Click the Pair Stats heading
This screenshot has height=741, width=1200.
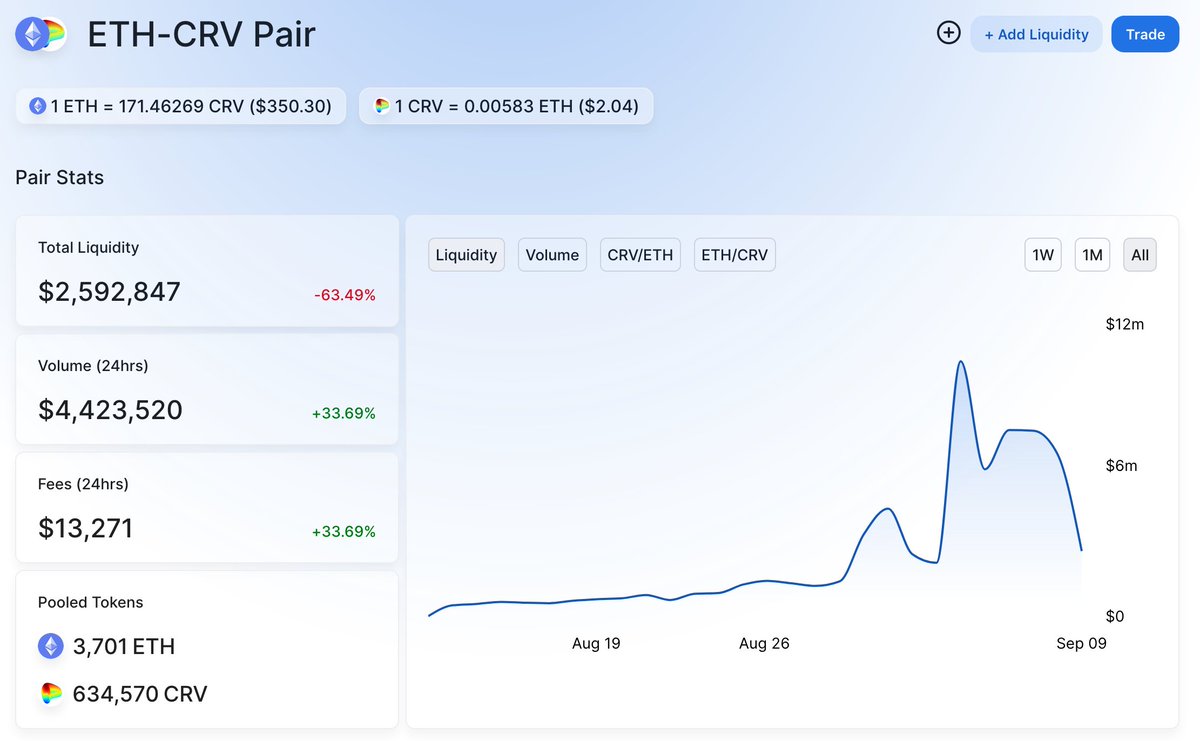(x=60, y=178)
